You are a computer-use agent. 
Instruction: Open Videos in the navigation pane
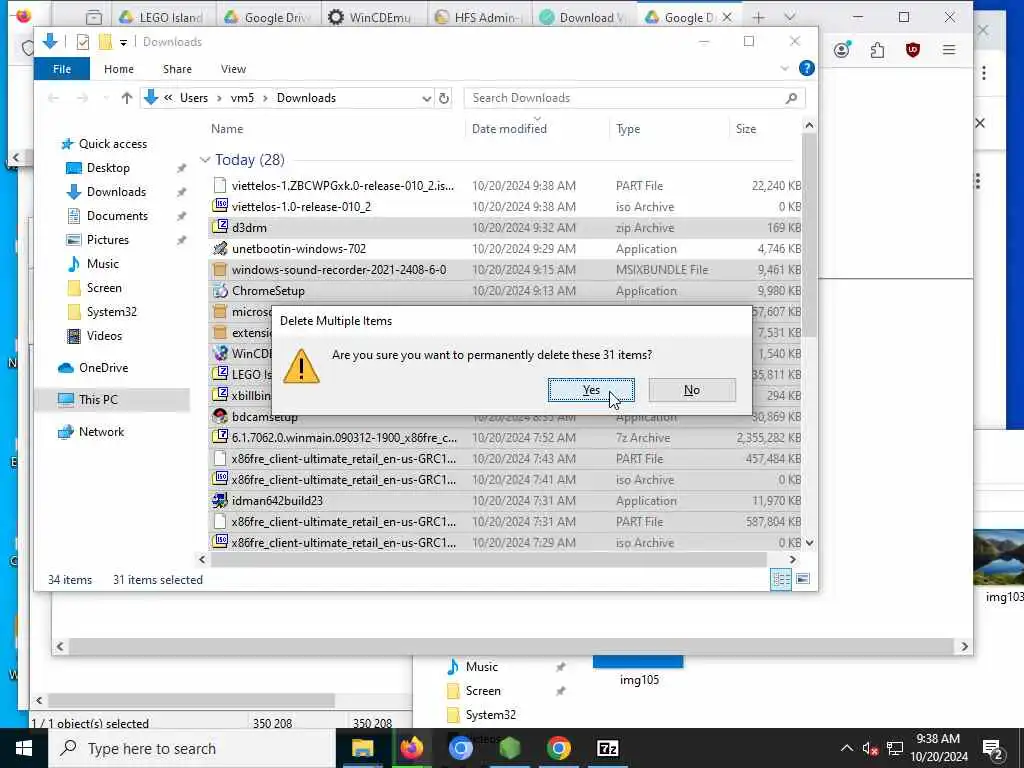click(104, 336)
